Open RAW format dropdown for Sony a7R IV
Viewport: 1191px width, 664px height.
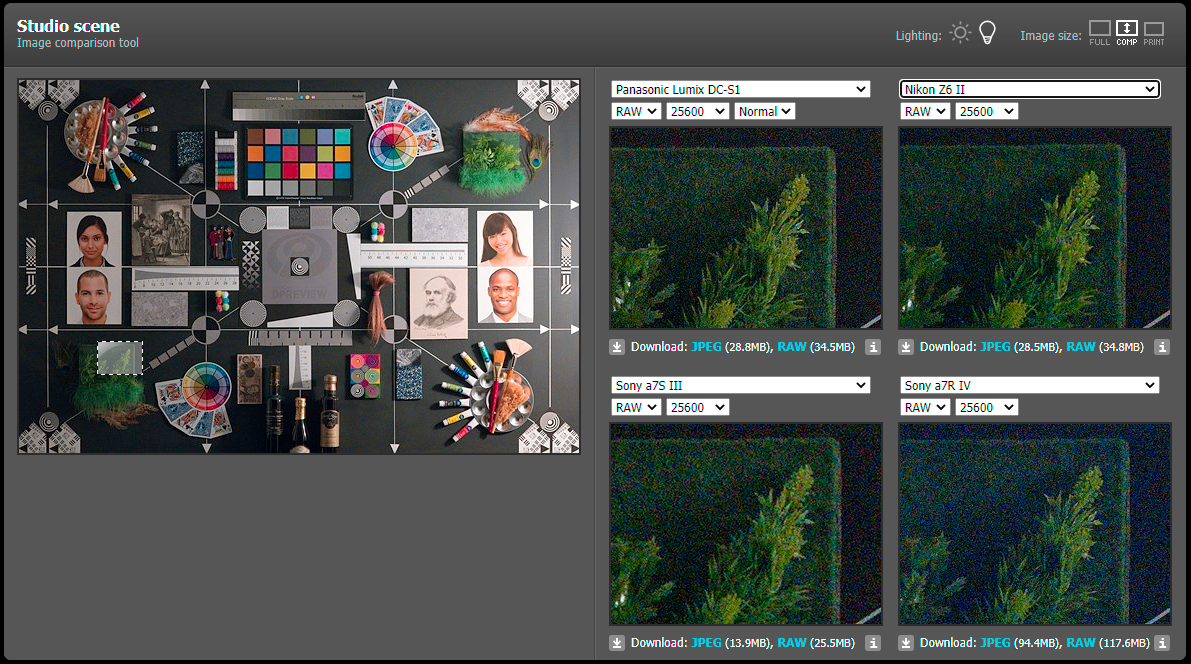tap(924, 408)
